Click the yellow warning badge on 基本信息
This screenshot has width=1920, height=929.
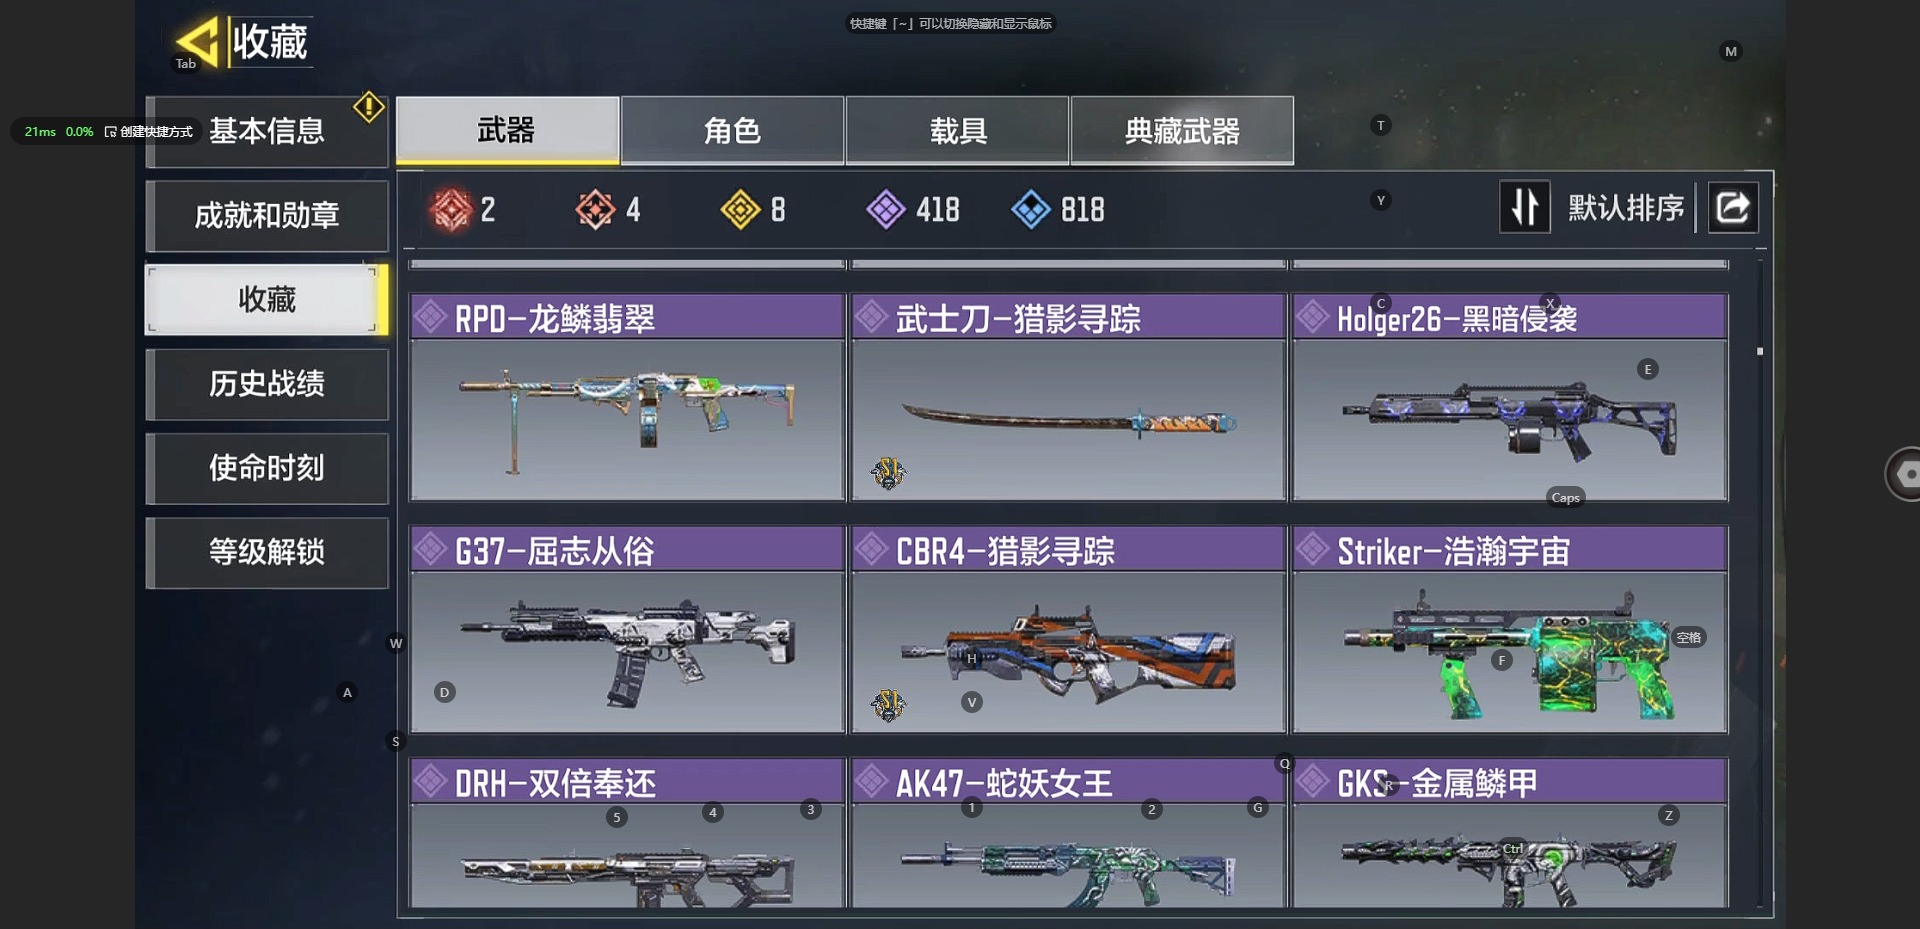(369, 107)
